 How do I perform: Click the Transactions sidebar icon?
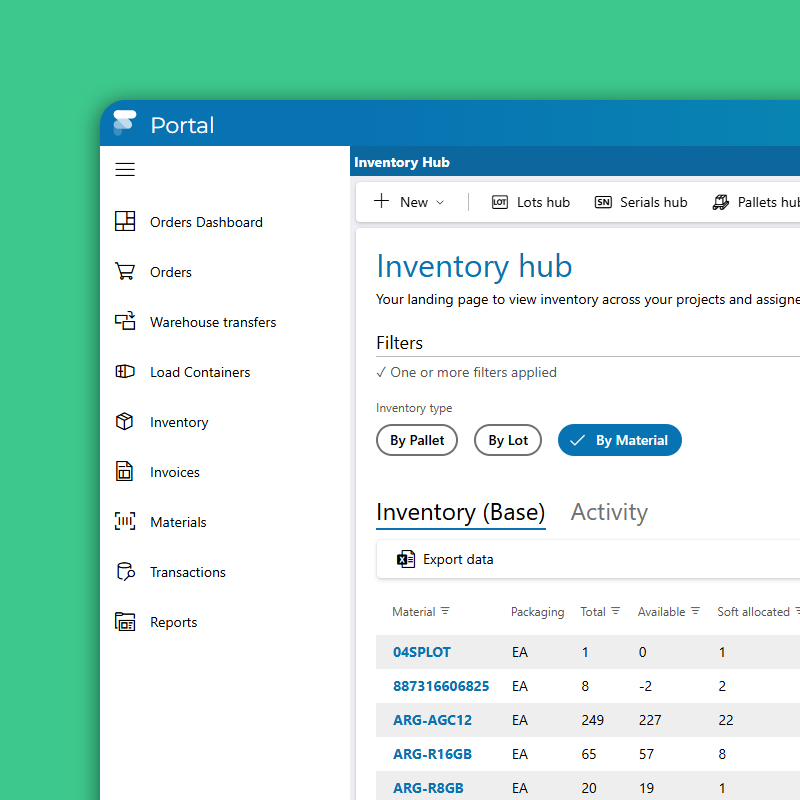pyautogui.click(x=125, y=572)
